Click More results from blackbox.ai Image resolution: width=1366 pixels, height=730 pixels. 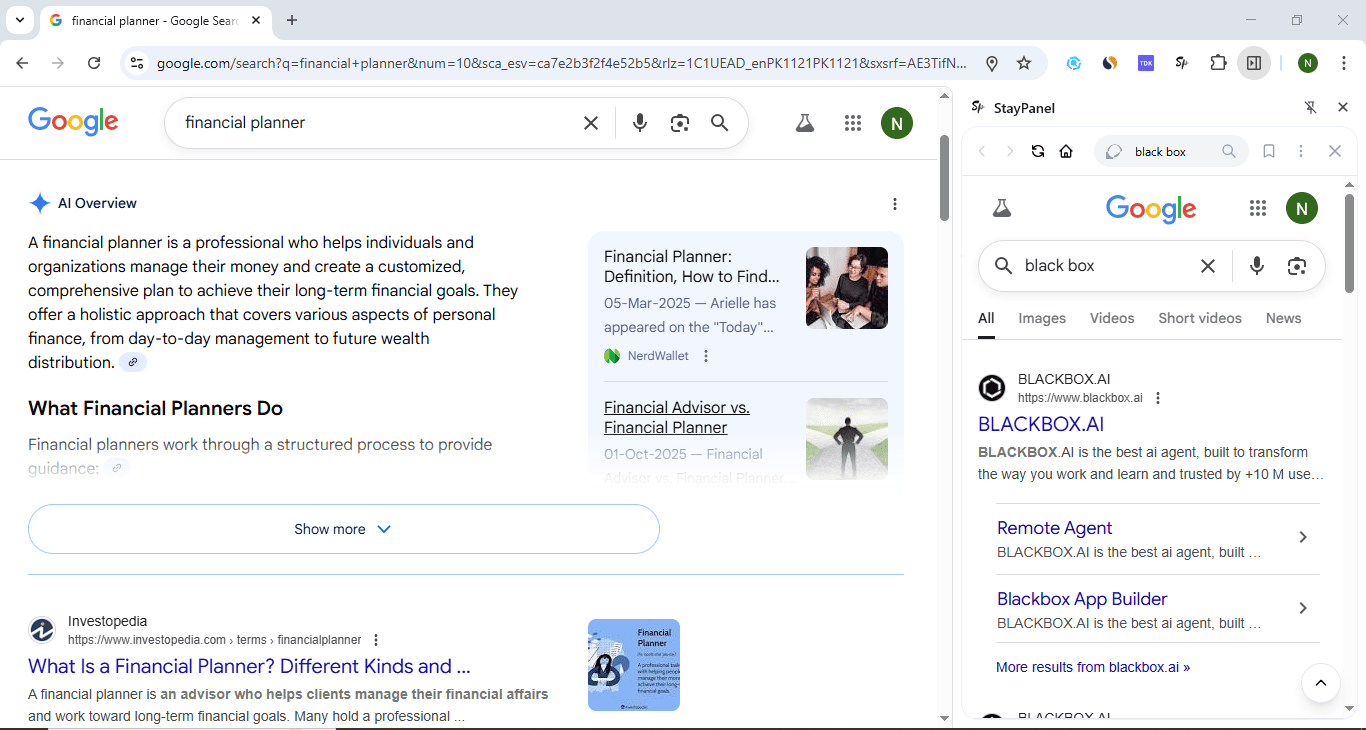(1092, 666)
